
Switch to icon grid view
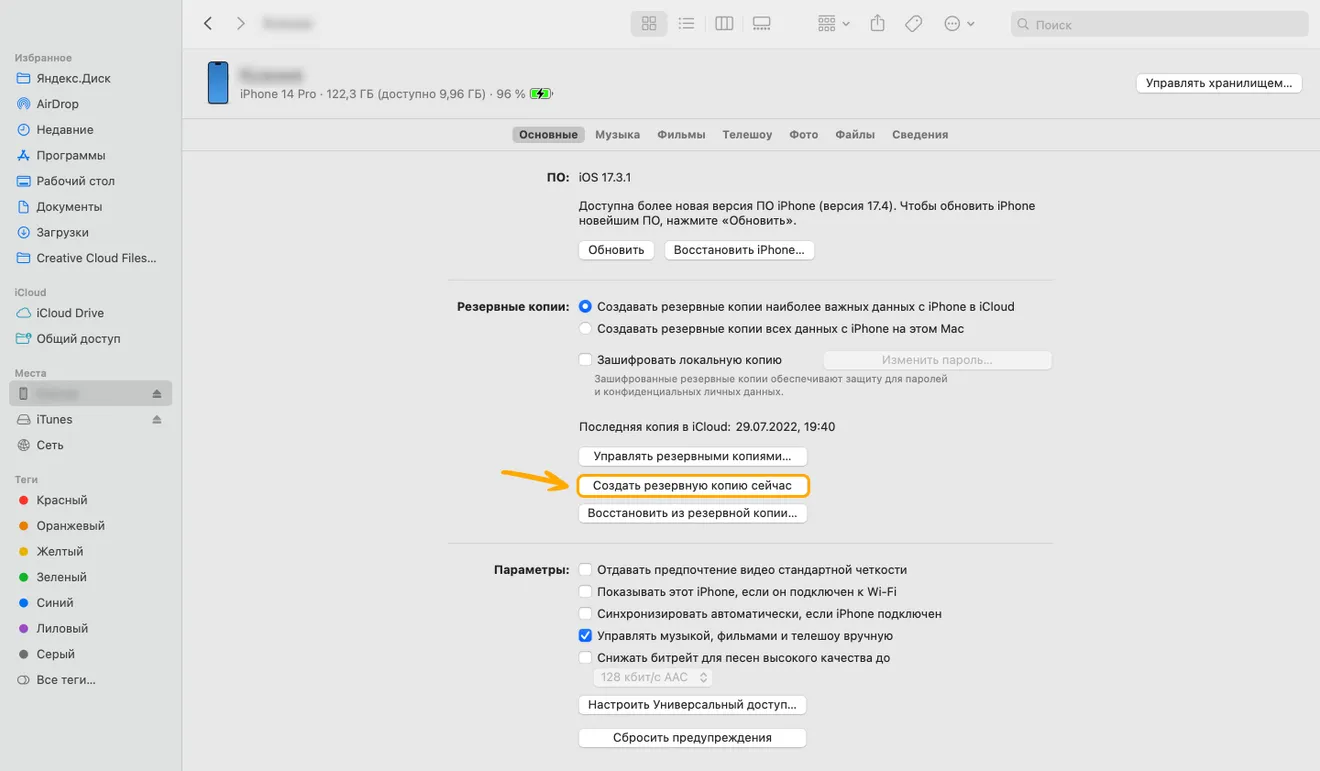(x=649, y=23)
